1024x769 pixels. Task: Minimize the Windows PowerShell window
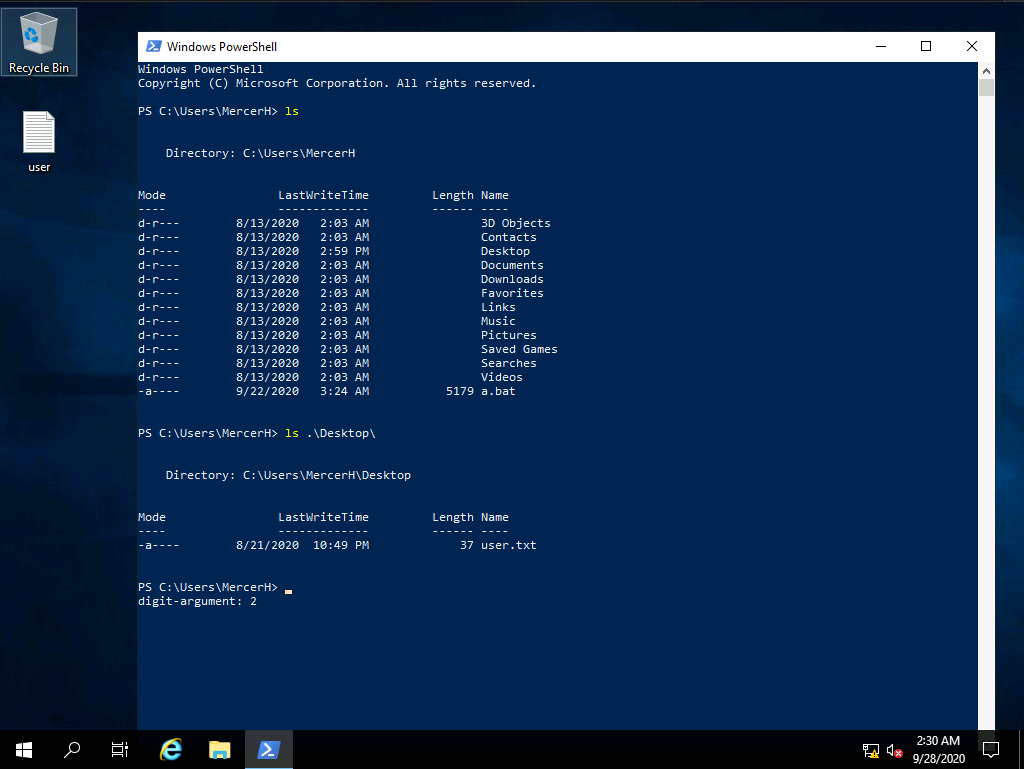880,46
